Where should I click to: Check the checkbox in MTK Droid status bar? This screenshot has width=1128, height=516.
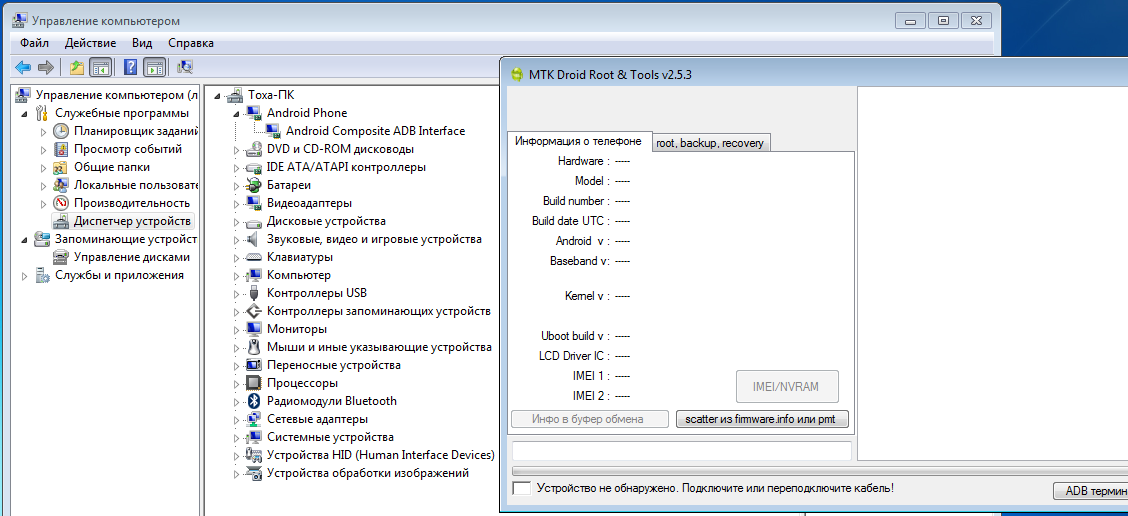click(x=521, y=488)
